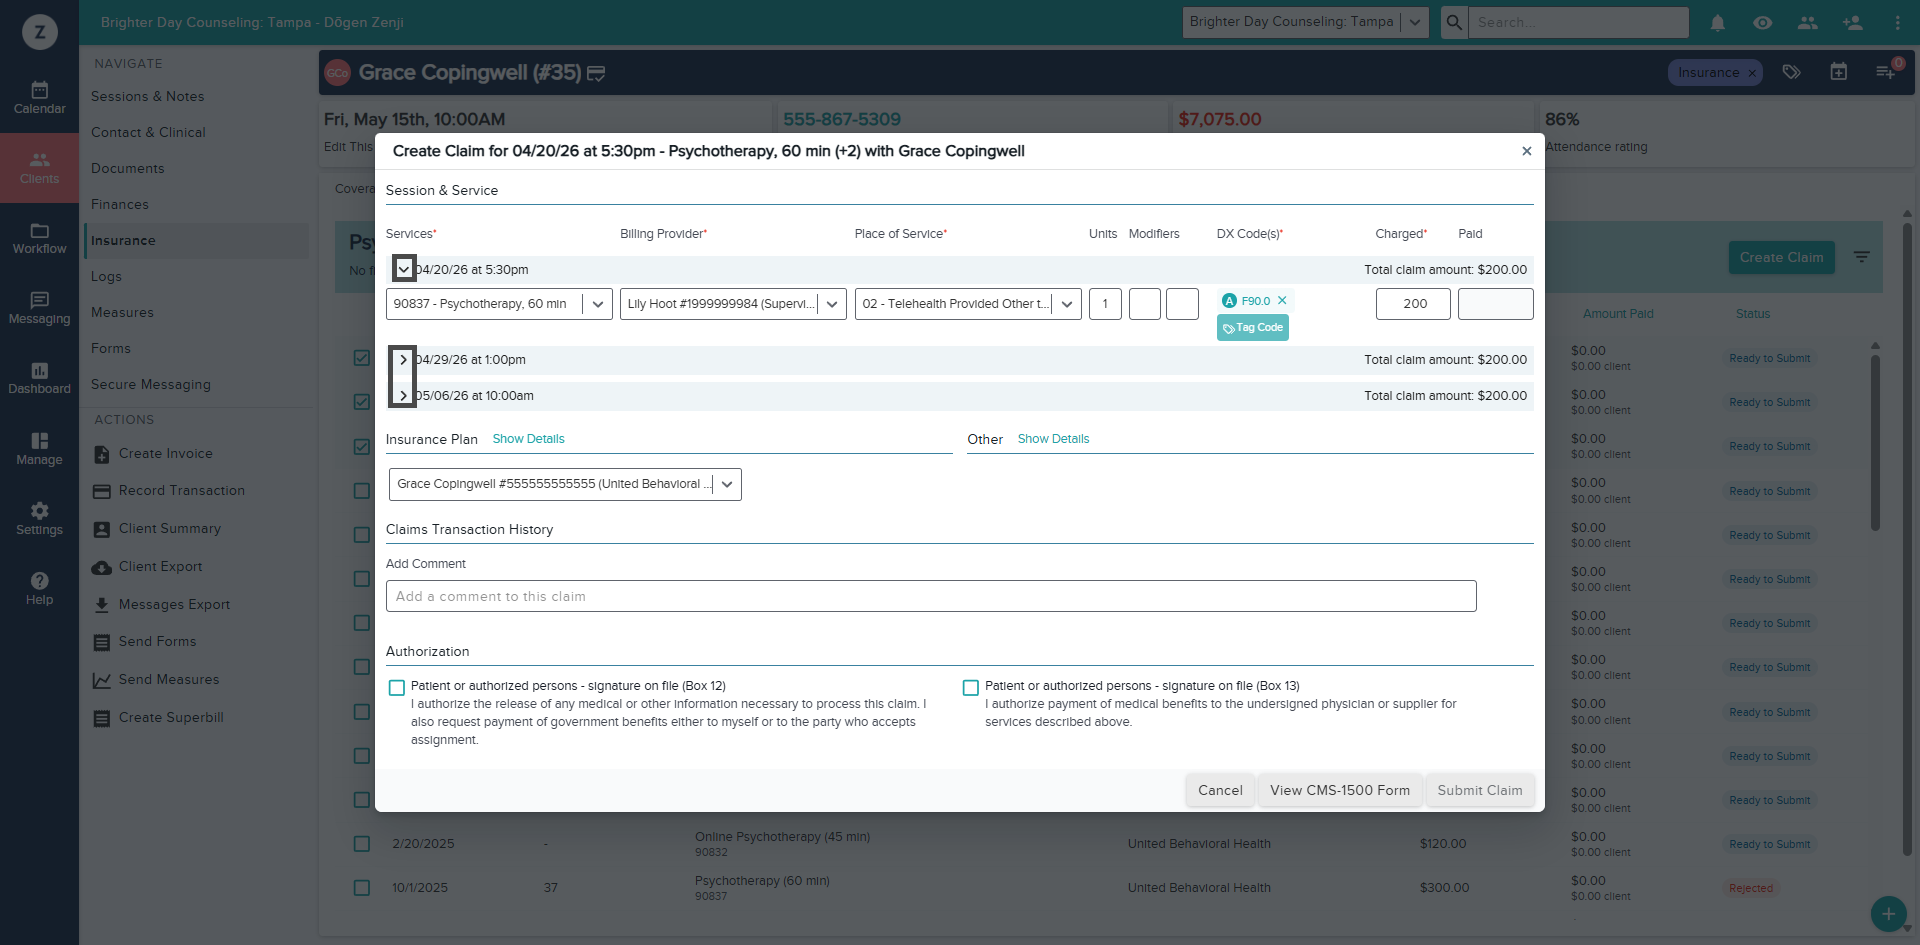This screenshot has width=1920, height=945.
Task: Remove the F90.0 diagnosis code
Action: click(1282, 301)
